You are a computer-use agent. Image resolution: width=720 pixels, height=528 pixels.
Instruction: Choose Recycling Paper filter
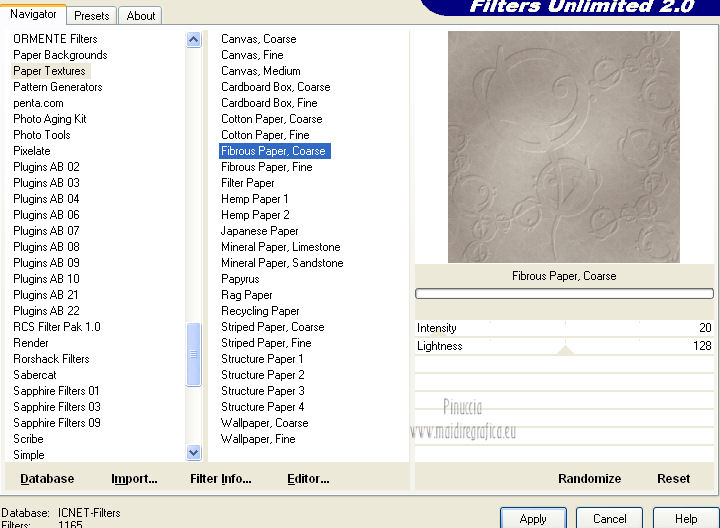point(260,311)
